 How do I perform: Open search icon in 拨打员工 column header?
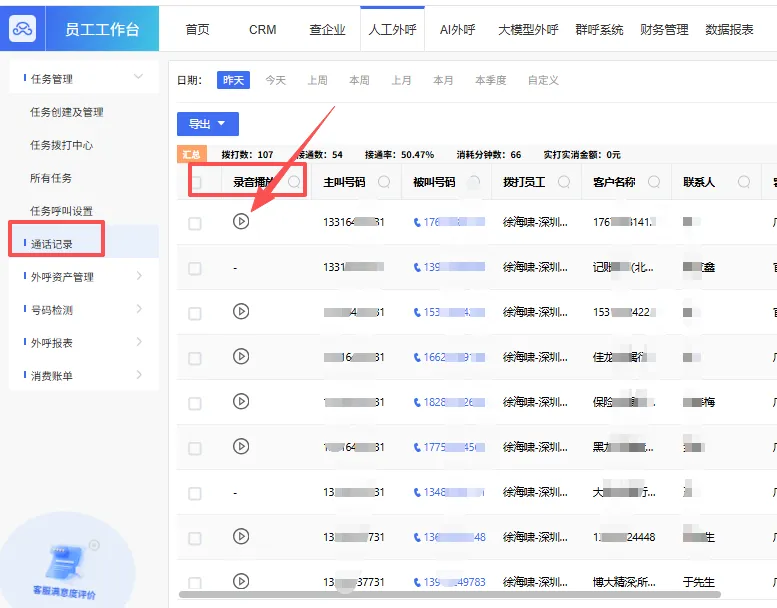[563, 182]
